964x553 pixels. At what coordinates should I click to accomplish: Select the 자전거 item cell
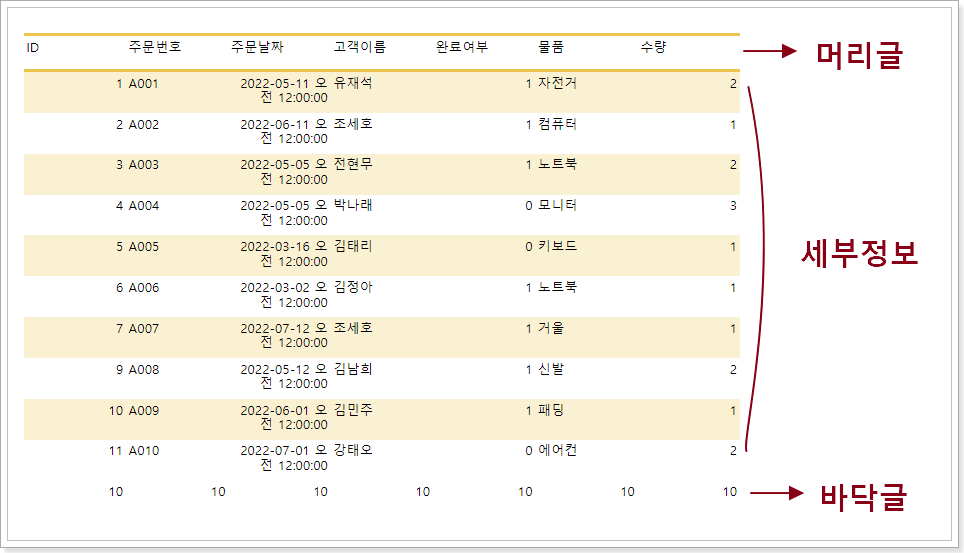click(557, 84)
